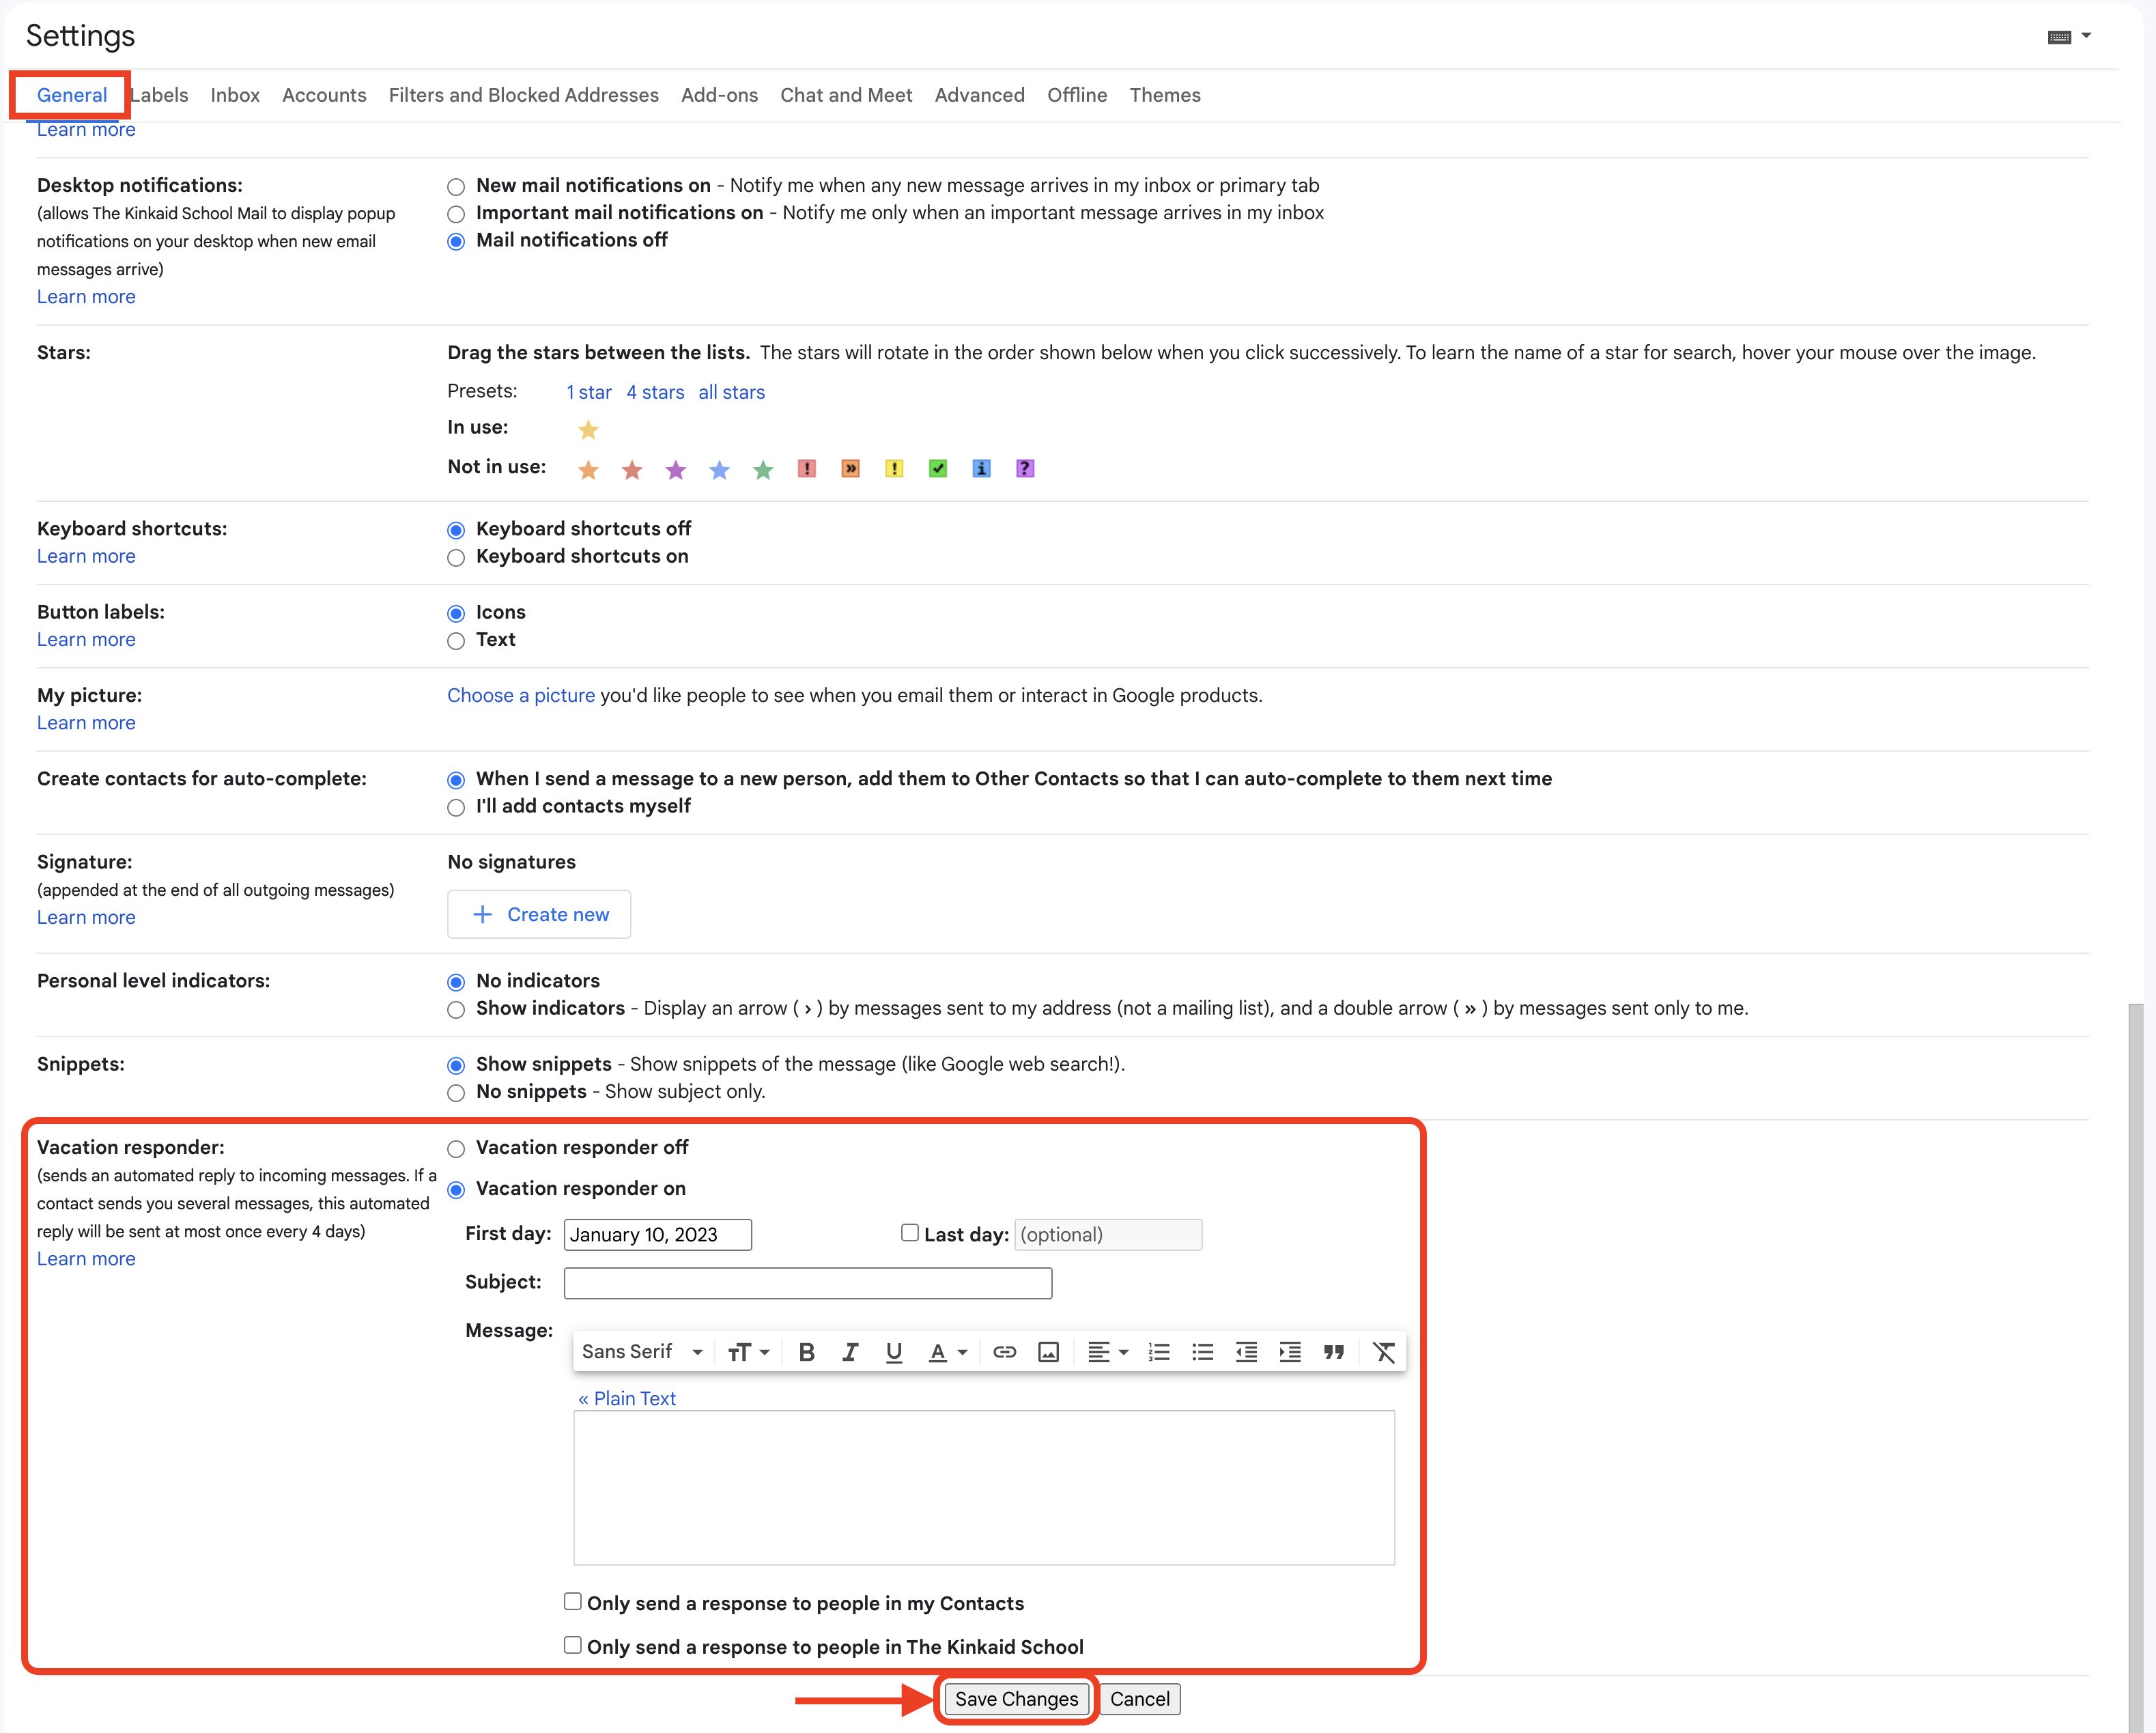The image size is (2156, 1733).
Task: Insert a link using the link icon
Action: tap(1004, 1352)
